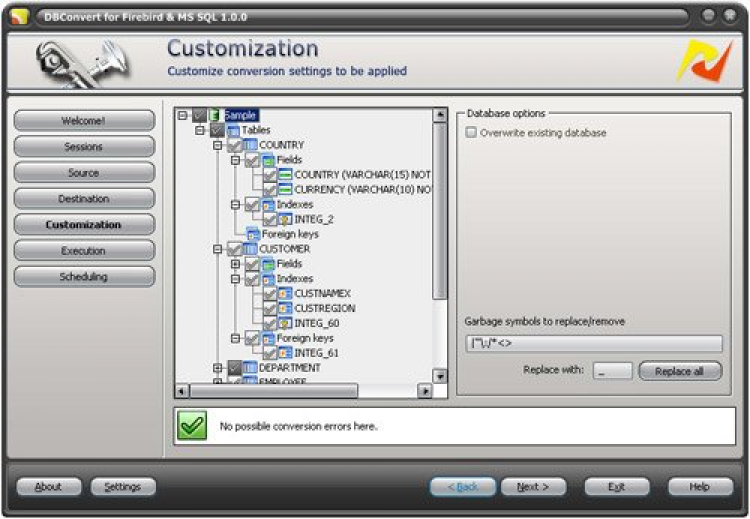Click the Sample database icon in tree
This screenshot has height=519, width=750.
point(215,115)
